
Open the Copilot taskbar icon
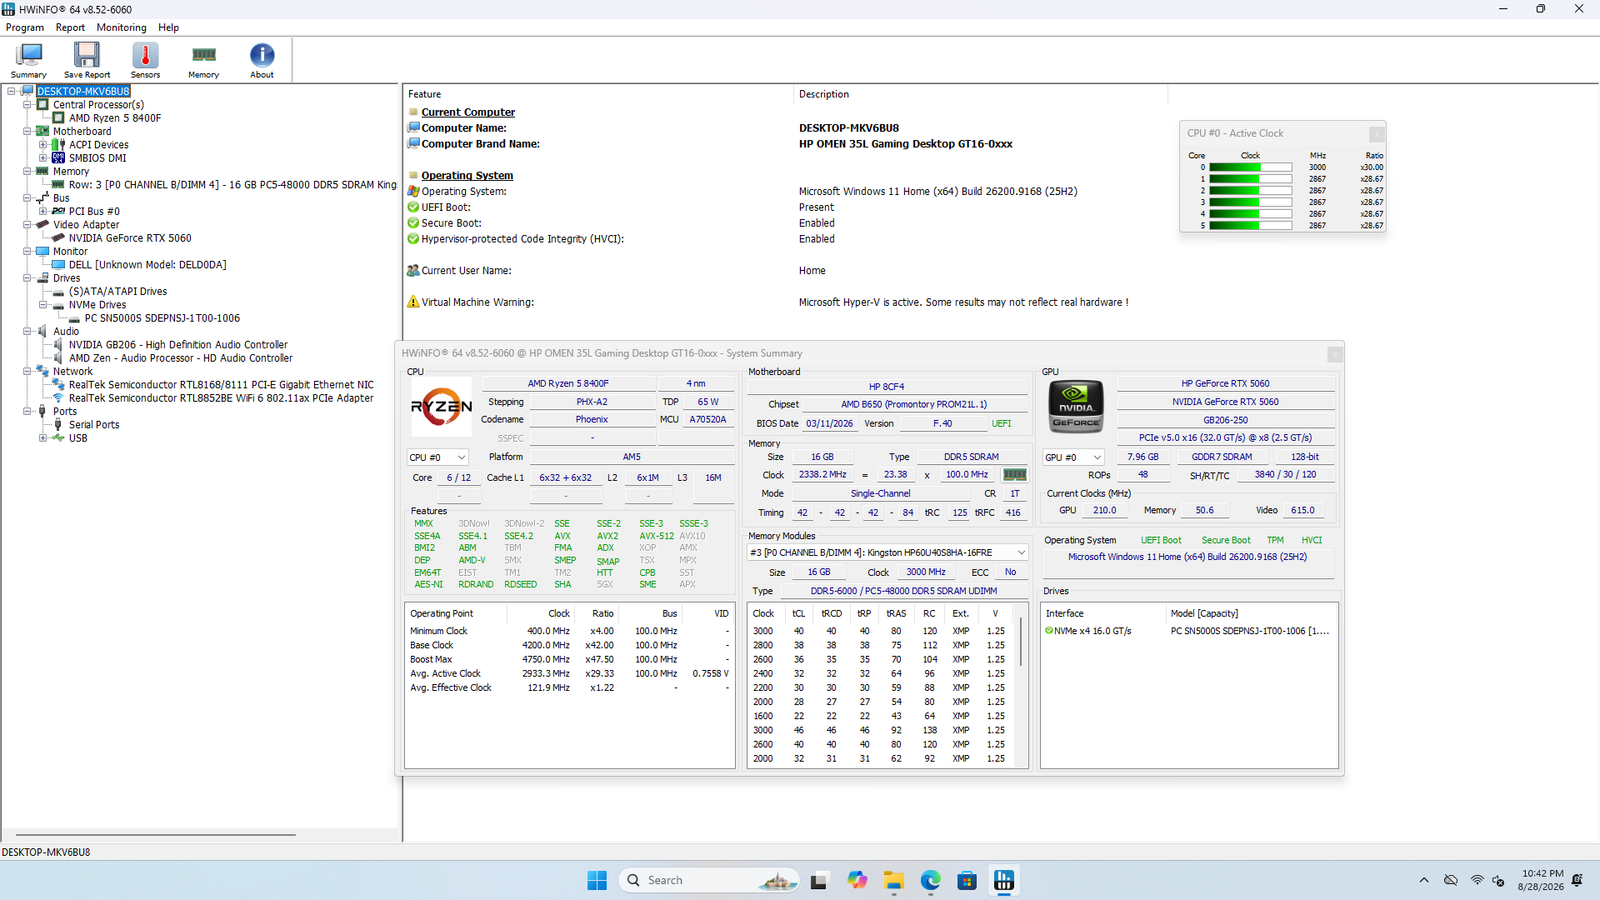click(x=857, y=880)
